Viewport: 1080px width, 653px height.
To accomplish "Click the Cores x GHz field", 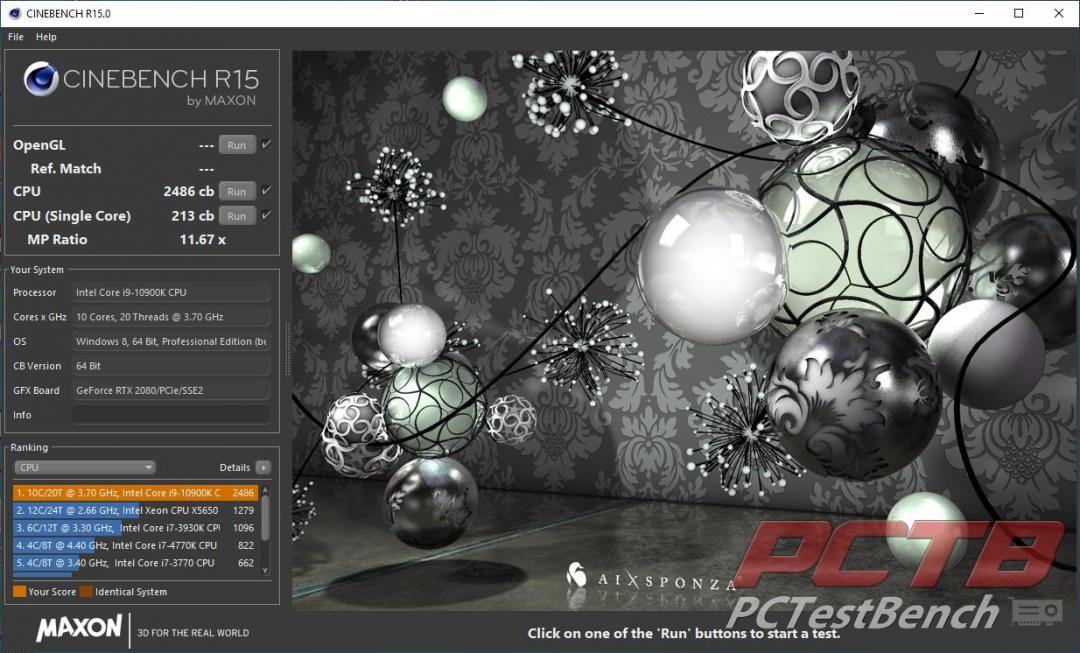I will point(171,317).
